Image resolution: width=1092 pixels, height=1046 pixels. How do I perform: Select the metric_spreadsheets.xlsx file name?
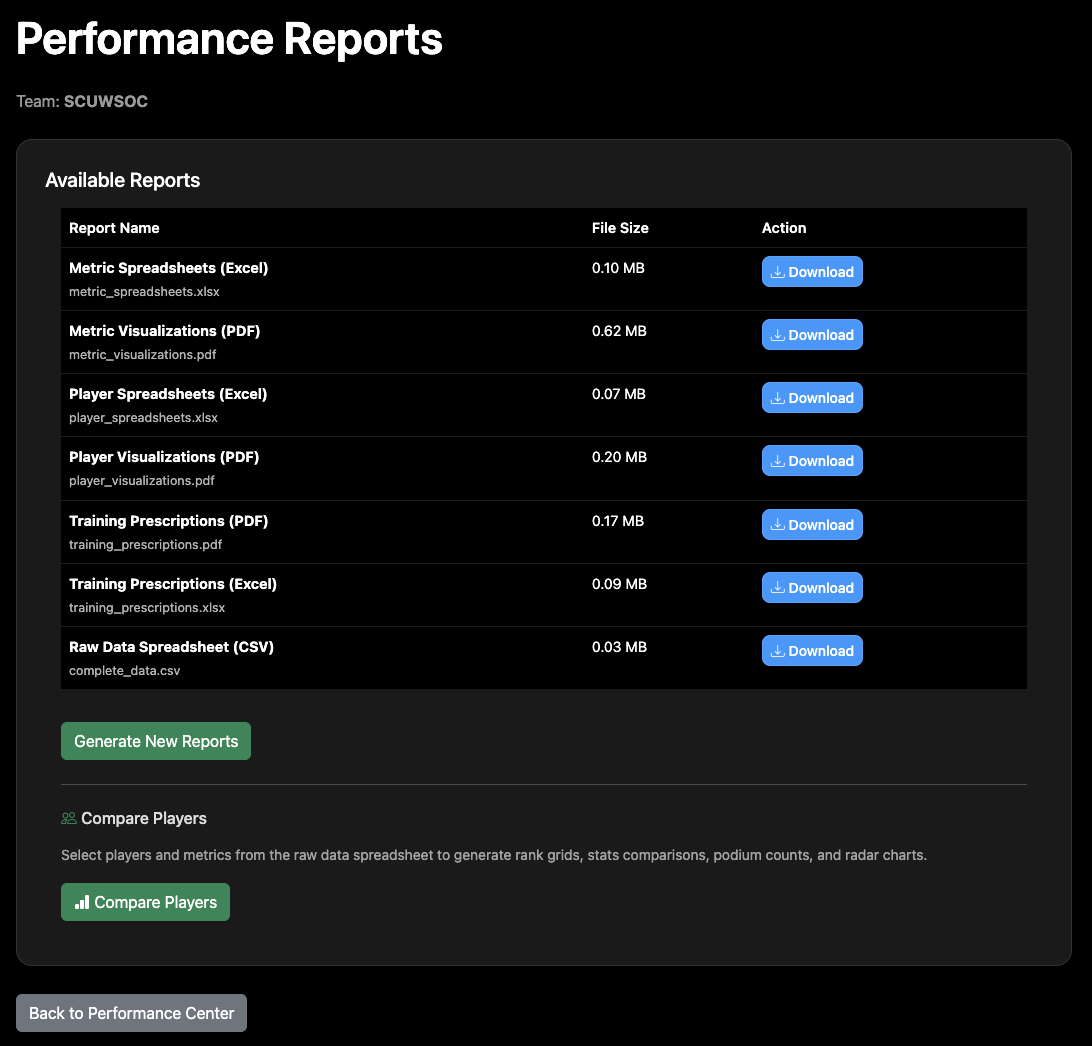[144, 292]
